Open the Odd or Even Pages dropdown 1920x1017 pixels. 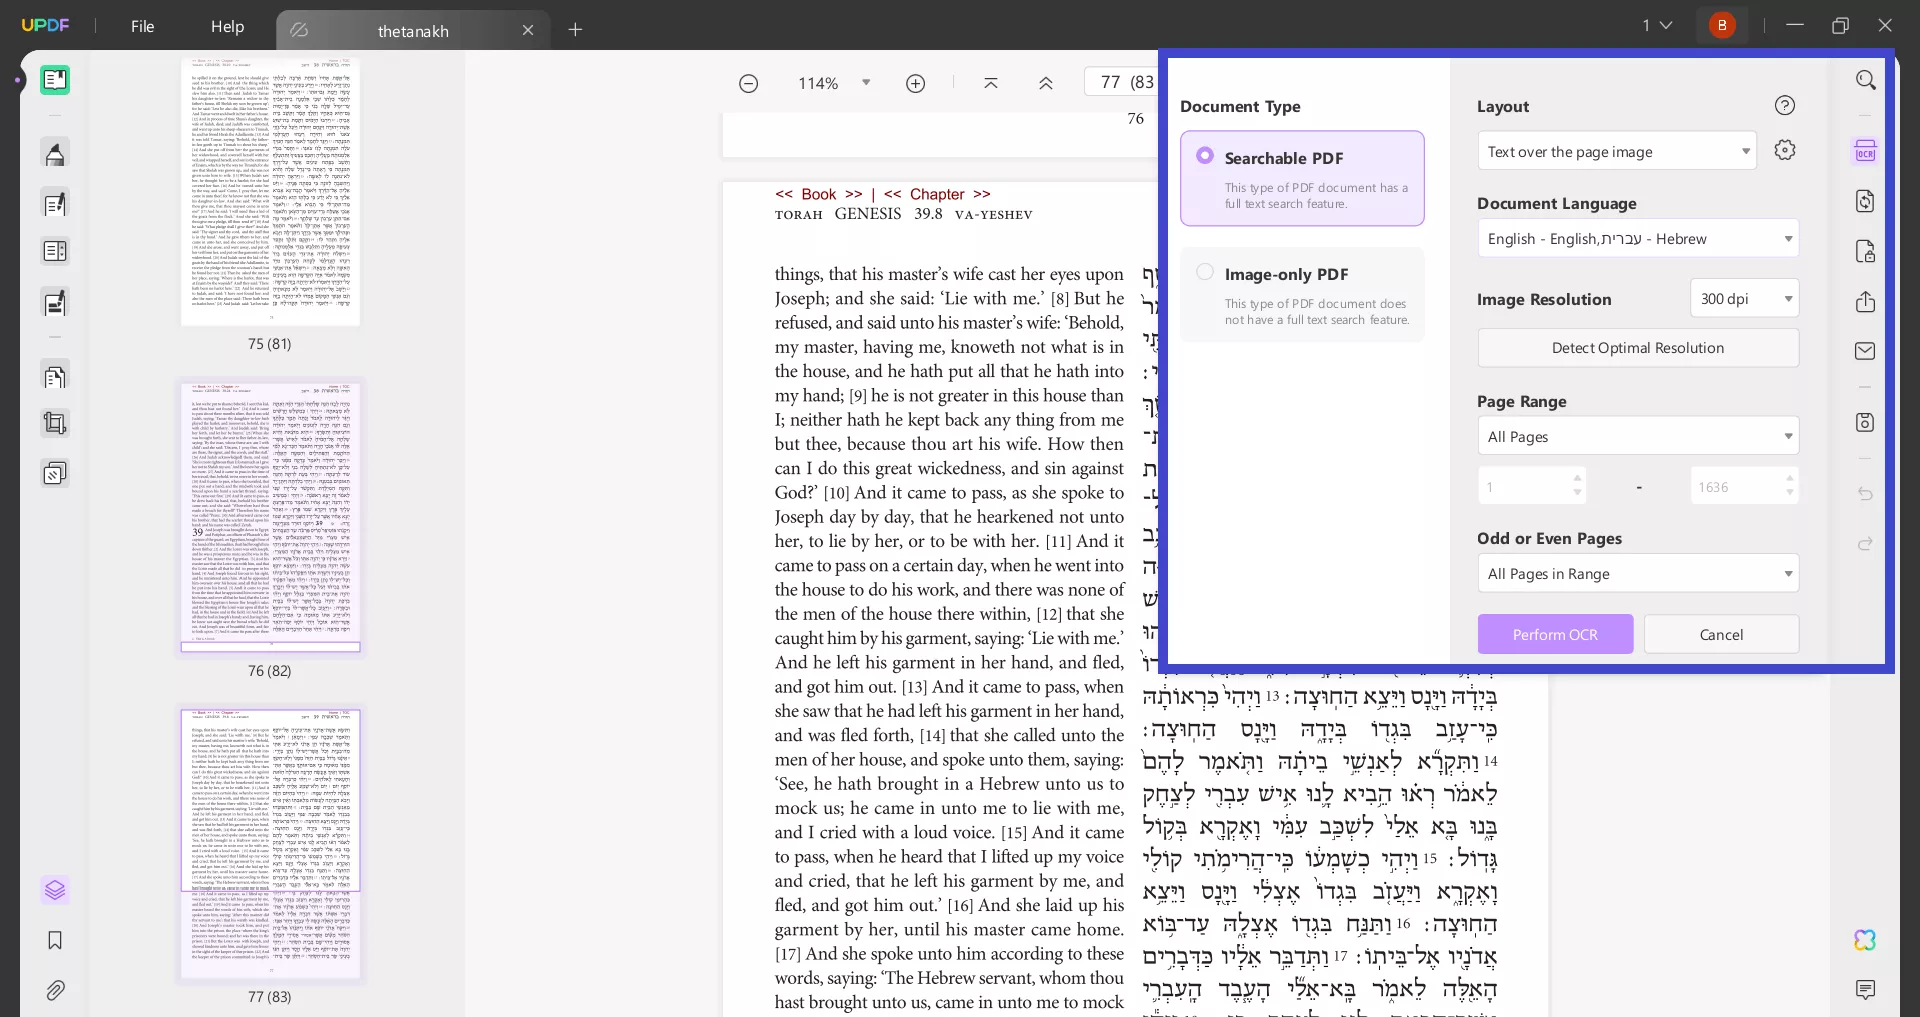[x=1638, y=574]
